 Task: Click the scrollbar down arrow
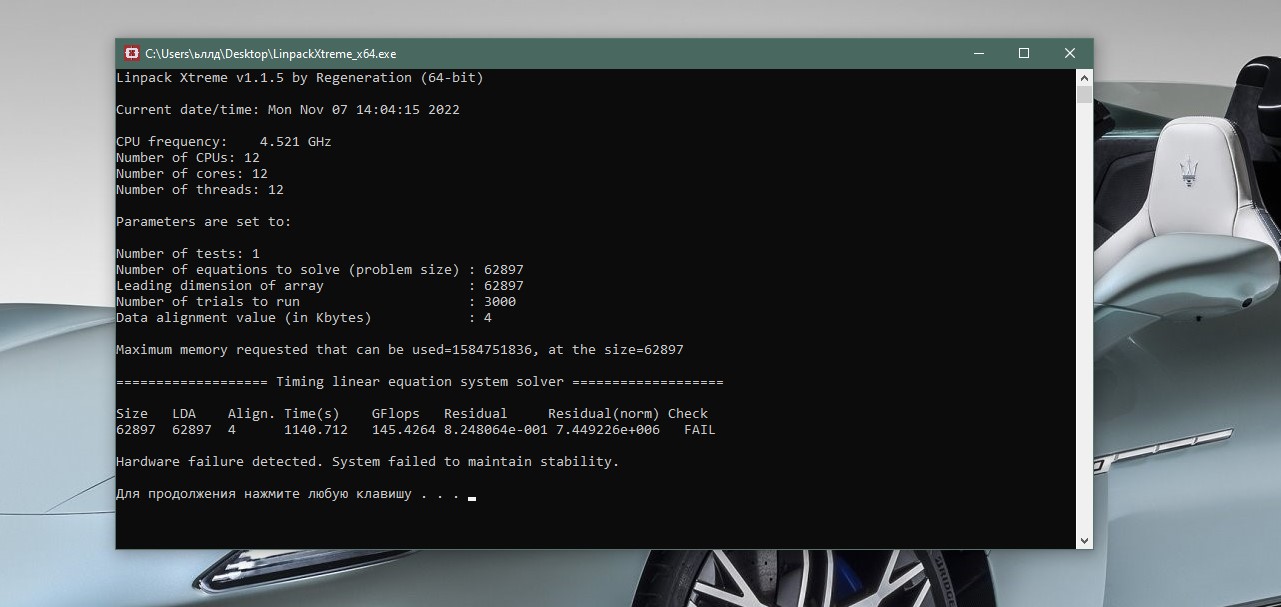pyautogui.click(x=1084, y=540)
